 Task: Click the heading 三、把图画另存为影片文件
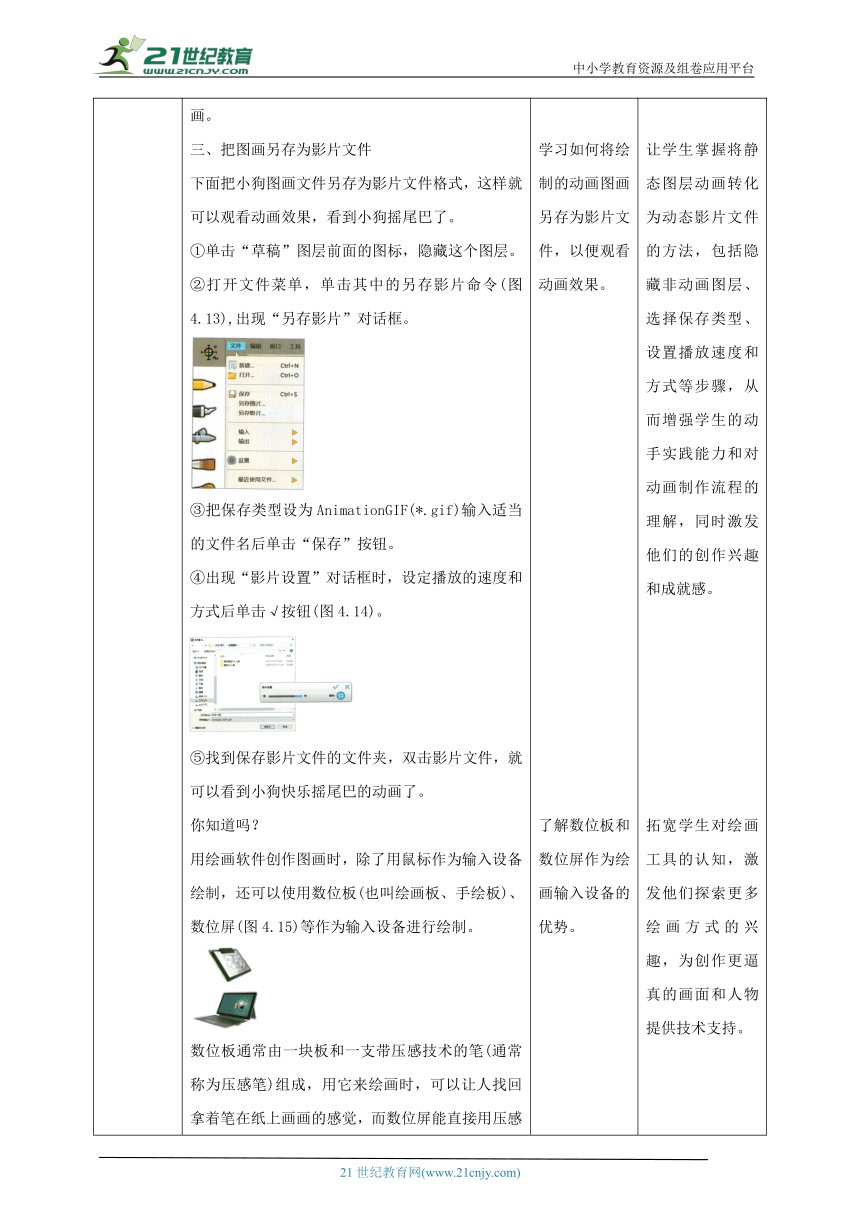pos(281,150)
